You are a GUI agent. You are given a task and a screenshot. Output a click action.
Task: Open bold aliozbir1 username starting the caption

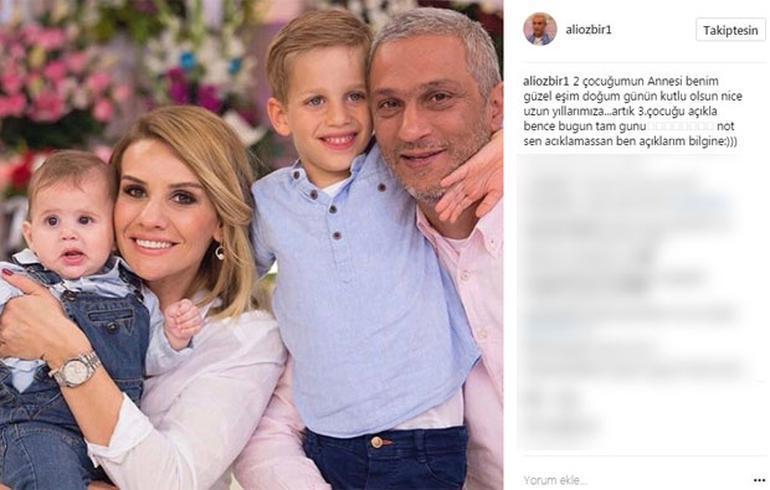[546, 81]
